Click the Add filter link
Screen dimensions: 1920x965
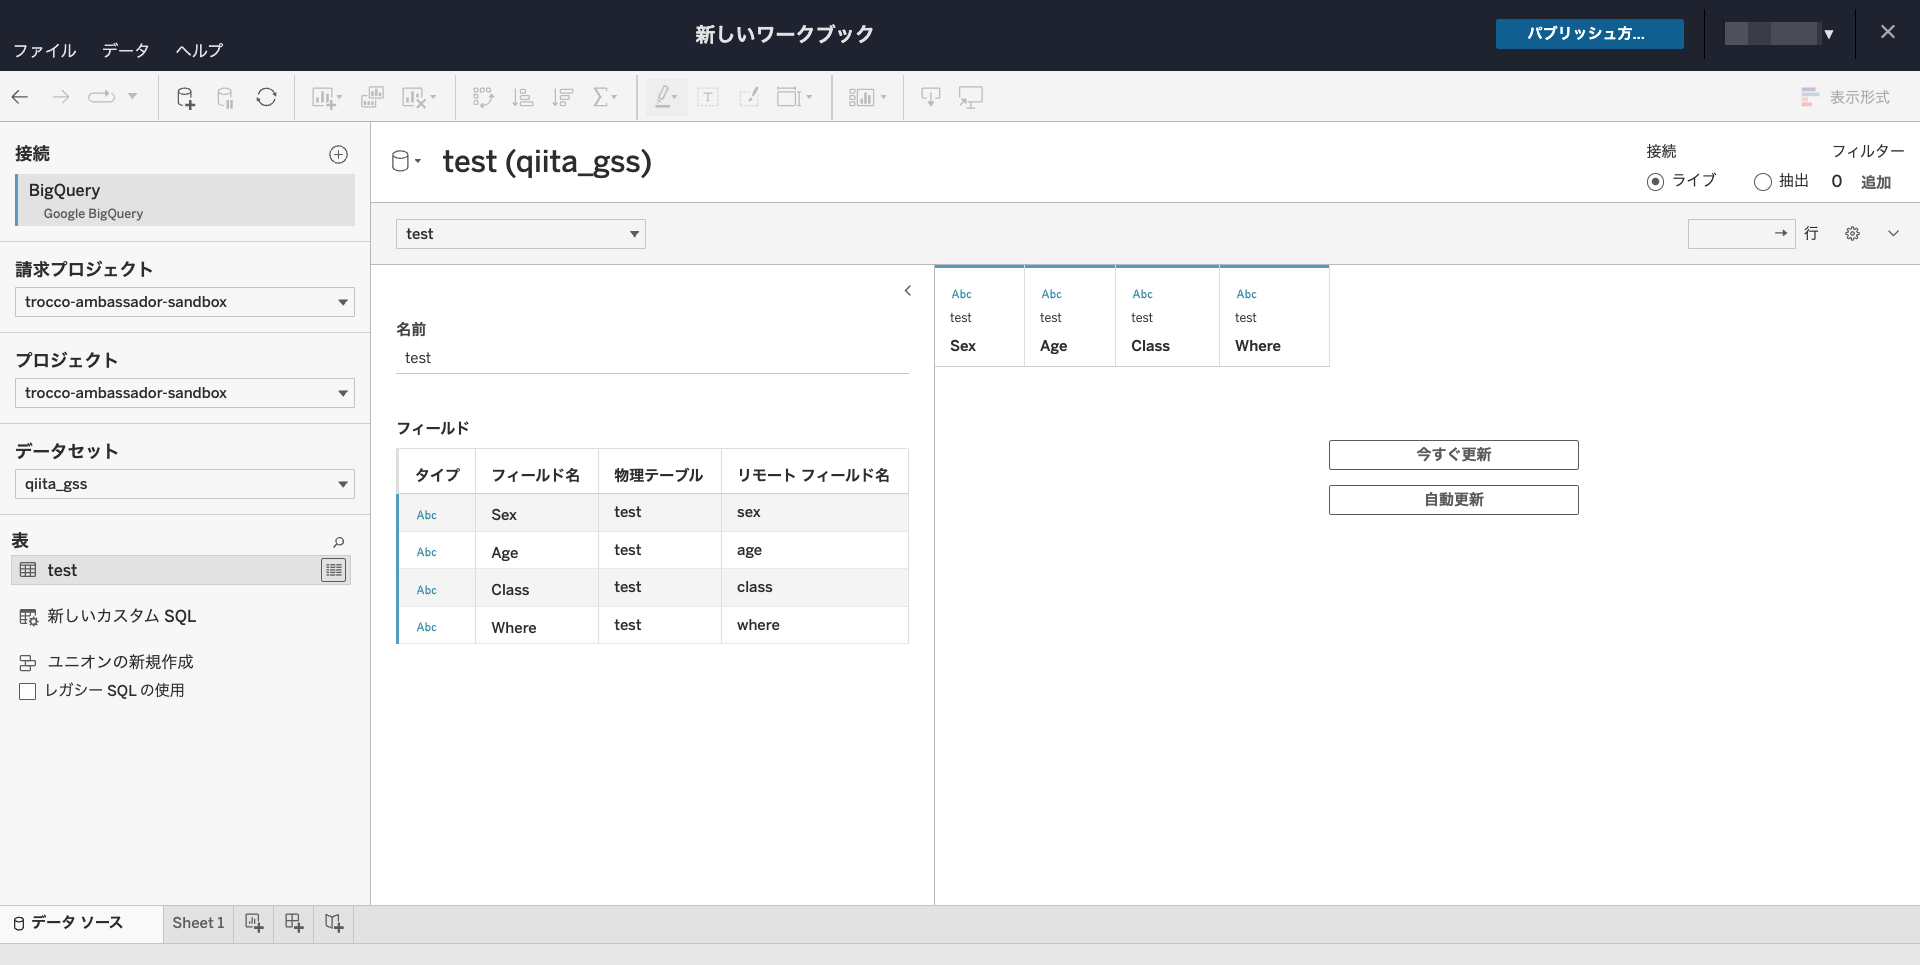pyautogui.click(x=1875, y=182)
